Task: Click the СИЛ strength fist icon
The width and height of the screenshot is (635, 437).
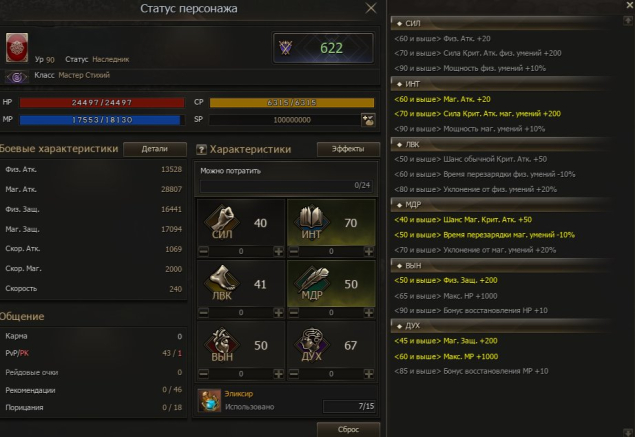Action: click(222, 222)
